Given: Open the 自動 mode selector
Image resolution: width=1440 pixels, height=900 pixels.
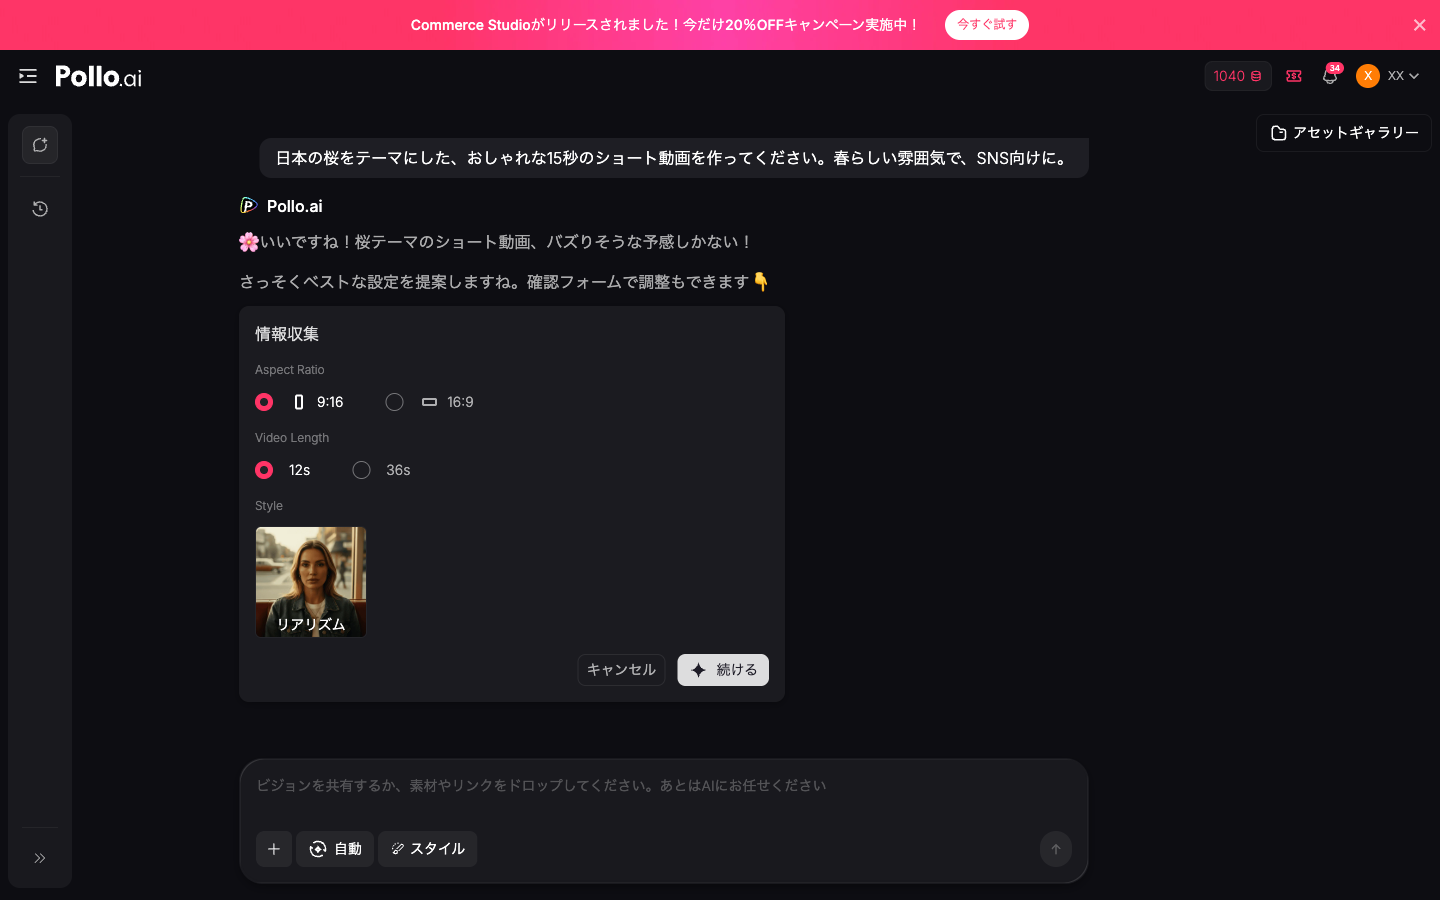Looking at the screenshot, I should [335, 849].
